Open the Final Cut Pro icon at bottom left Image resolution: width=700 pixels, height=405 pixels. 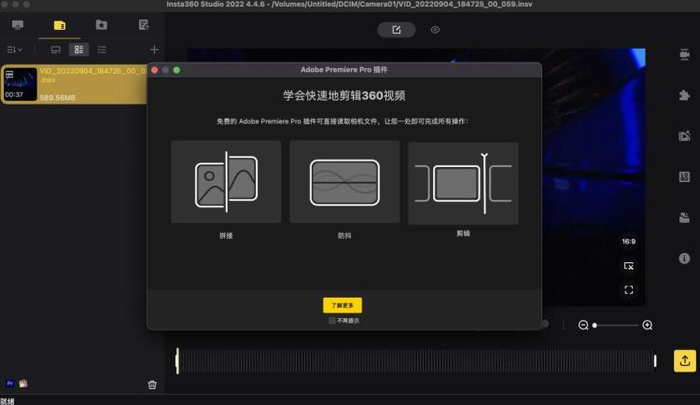point(23,384)
